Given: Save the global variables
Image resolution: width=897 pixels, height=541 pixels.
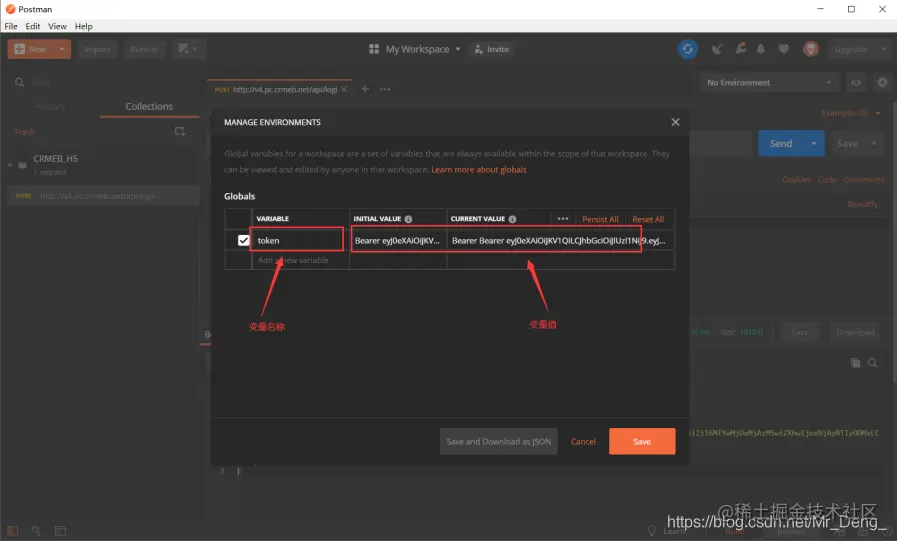Looking at the screenshot, I should tap(642, 441).
